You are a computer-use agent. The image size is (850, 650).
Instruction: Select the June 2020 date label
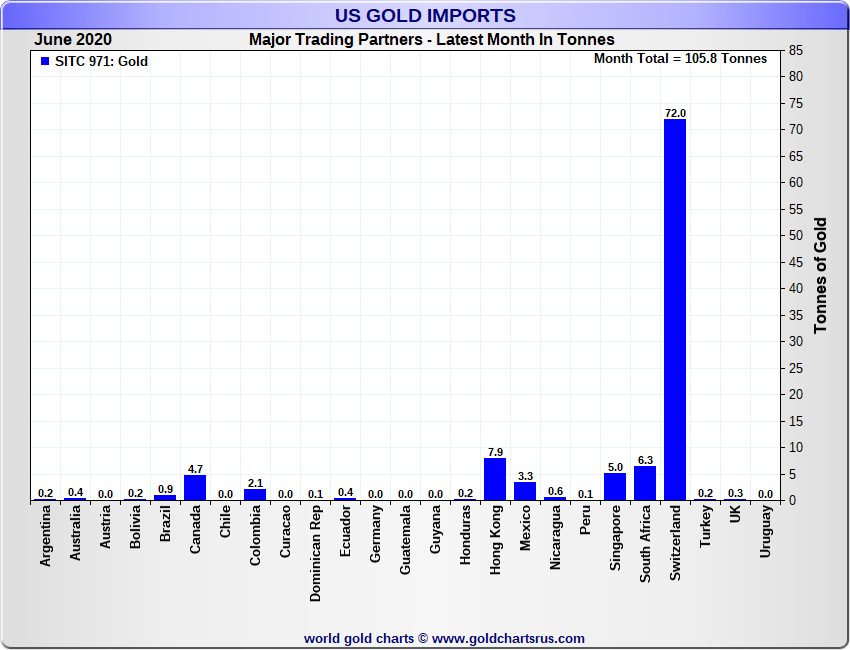tap(73, 40)
